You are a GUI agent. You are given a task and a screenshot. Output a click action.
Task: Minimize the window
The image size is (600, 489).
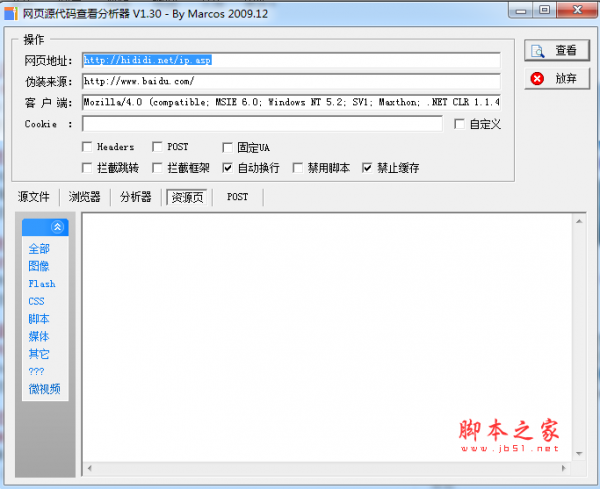pyautogui.click(x=521, y=10)
